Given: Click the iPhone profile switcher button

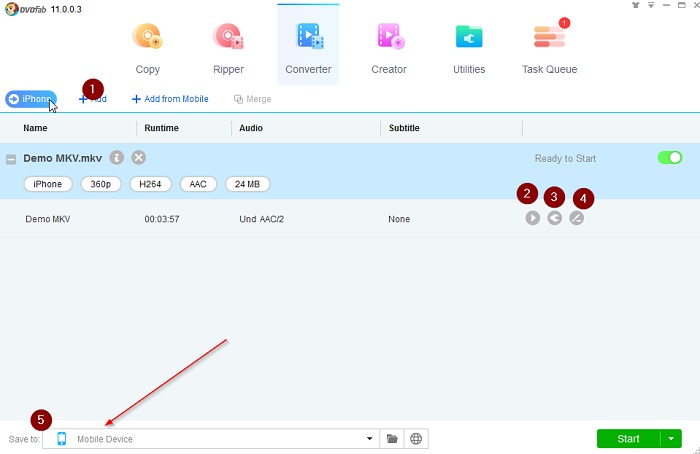Looking at the screenshot, I should [x=31, y=99].
